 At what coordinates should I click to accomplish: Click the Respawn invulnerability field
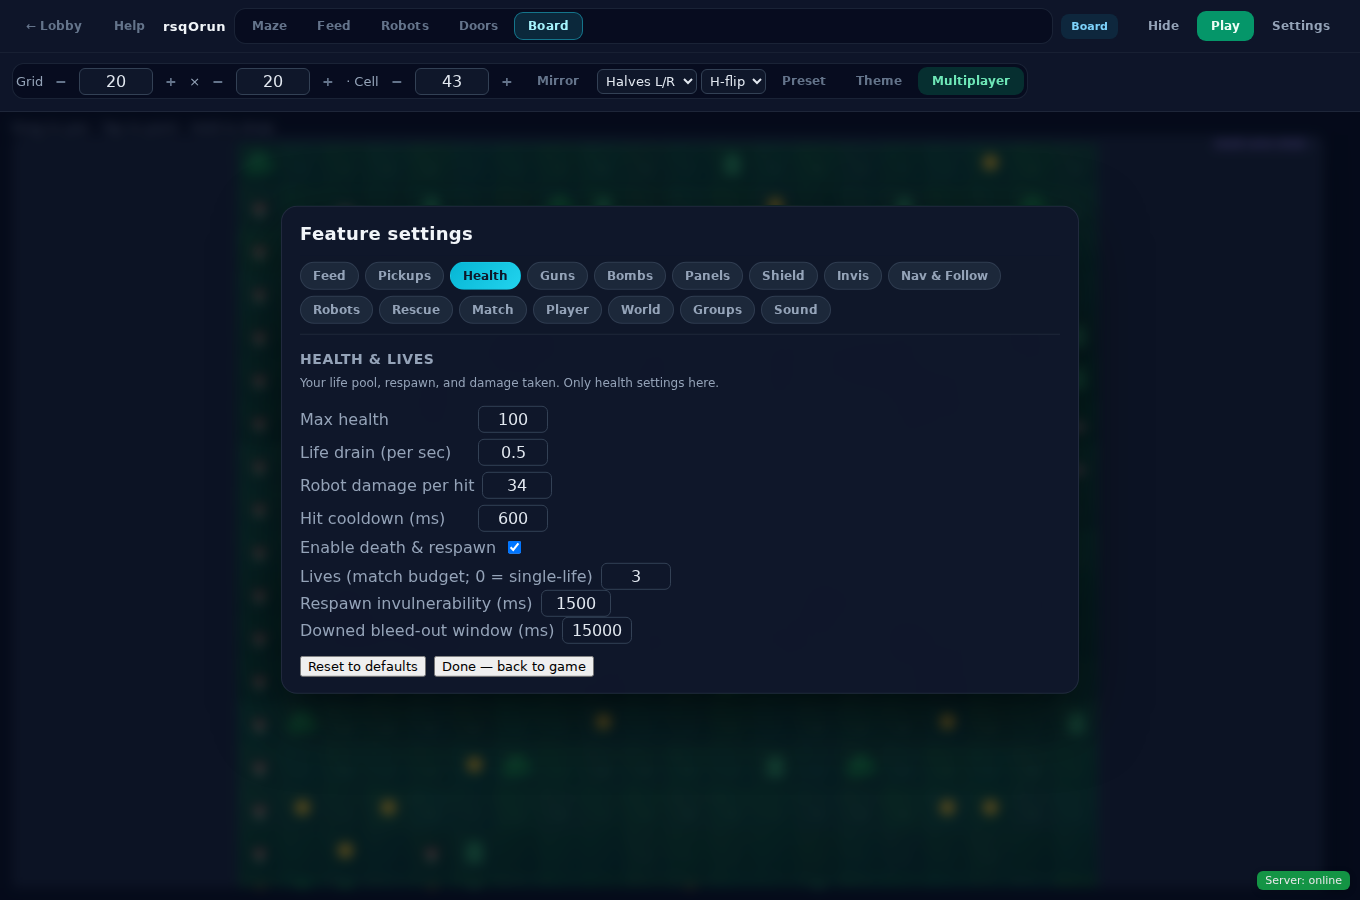coord(576,604)
